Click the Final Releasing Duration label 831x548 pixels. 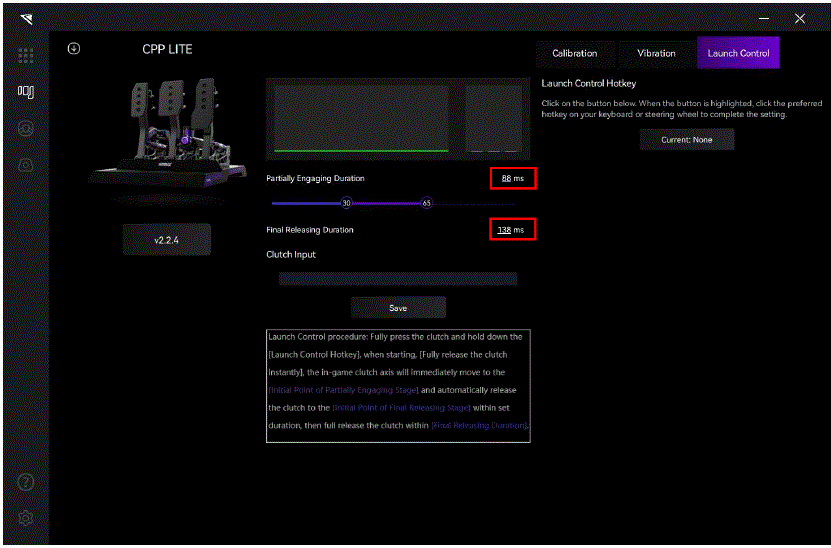(310, 229)
